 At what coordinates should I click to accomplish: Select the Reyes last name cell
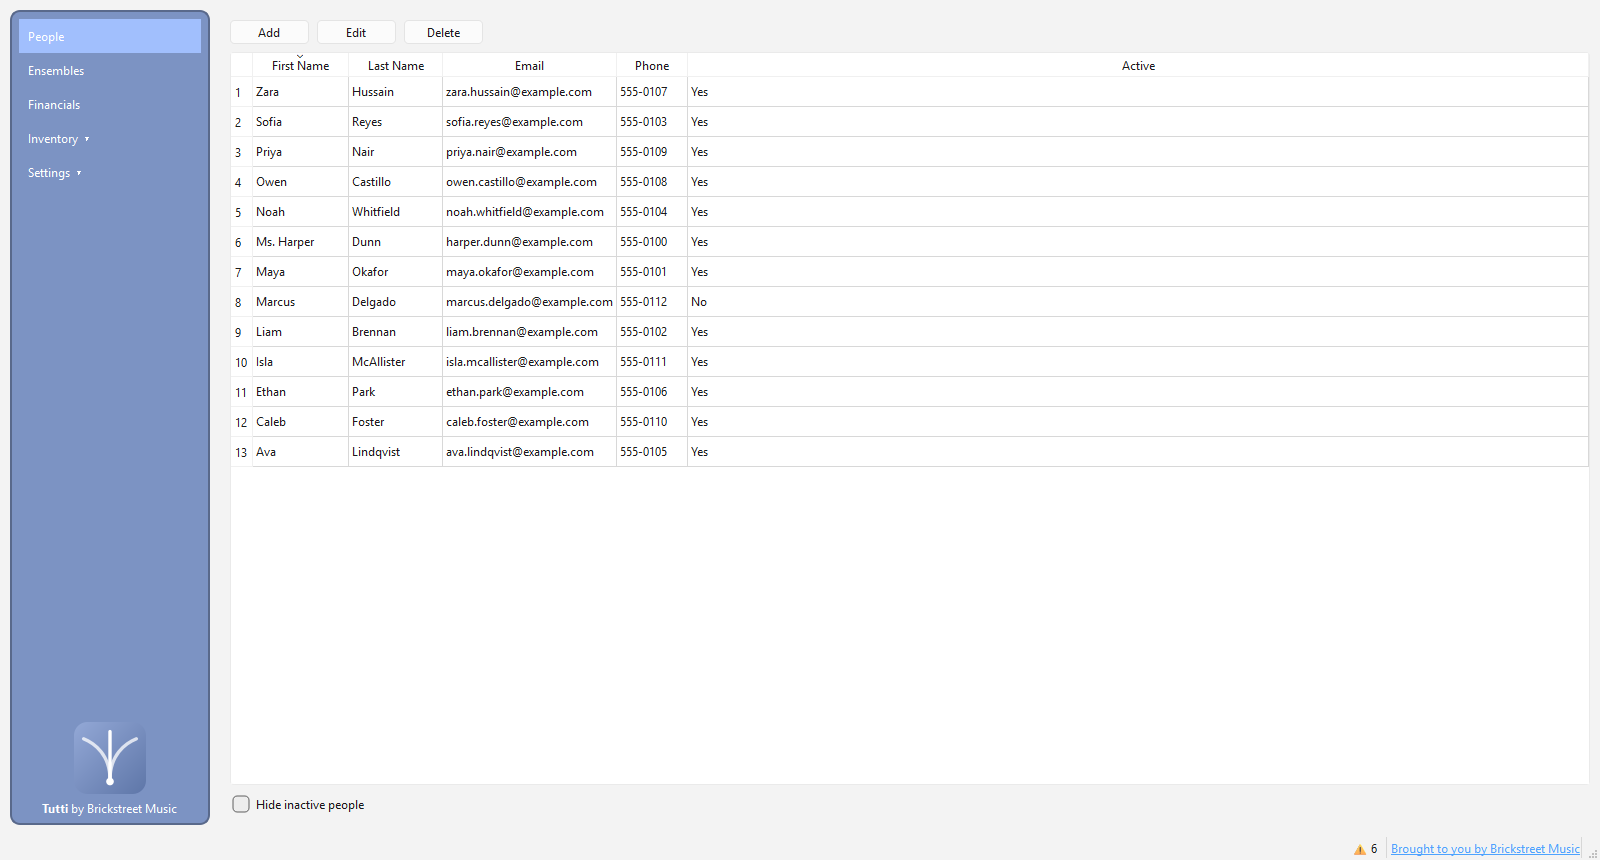point(396,122)
